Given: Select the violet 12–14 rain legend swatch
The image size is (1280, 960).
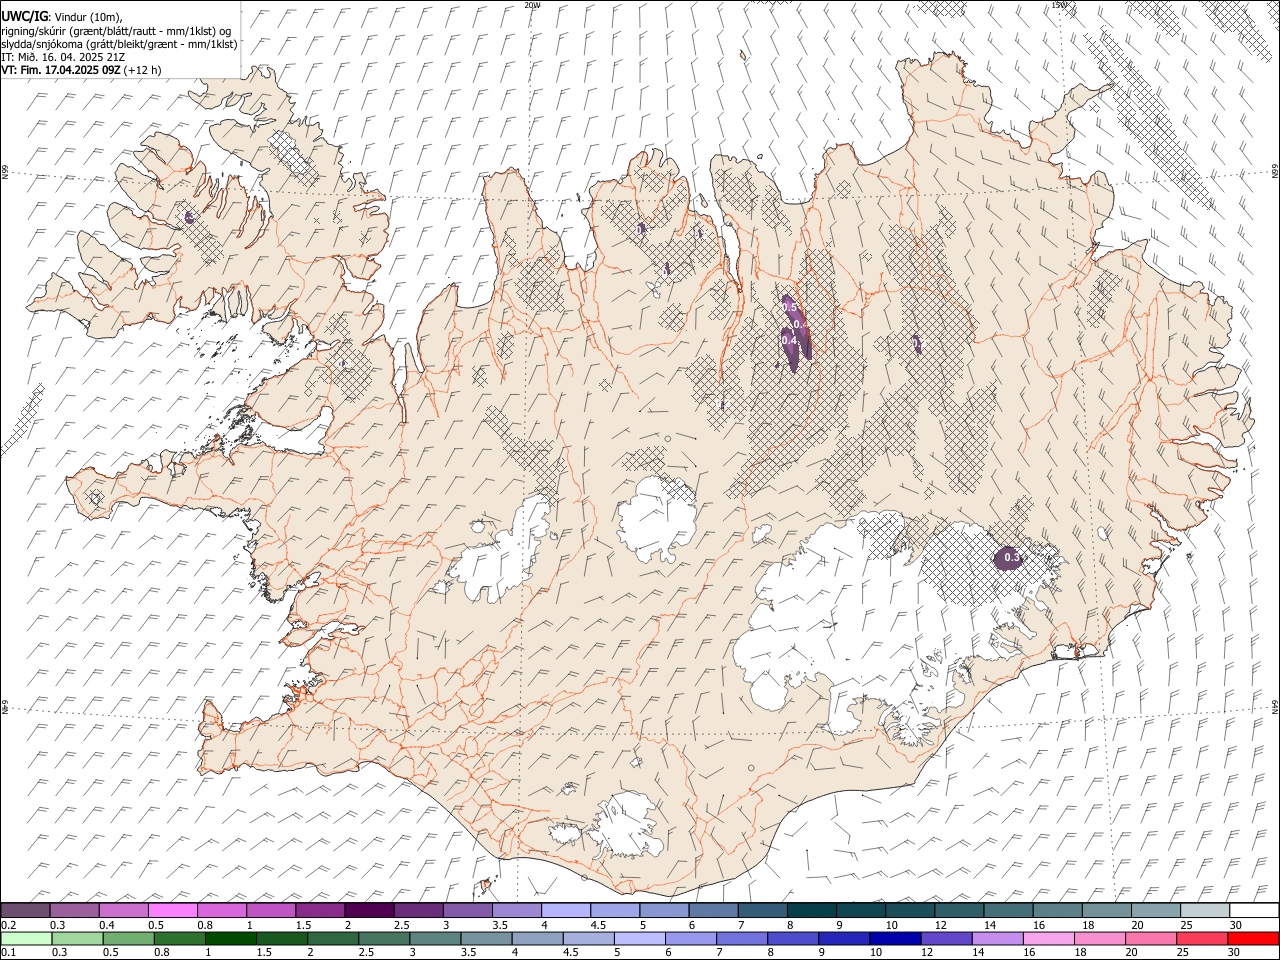Looking at the screenshot, I should coord(946,938).
